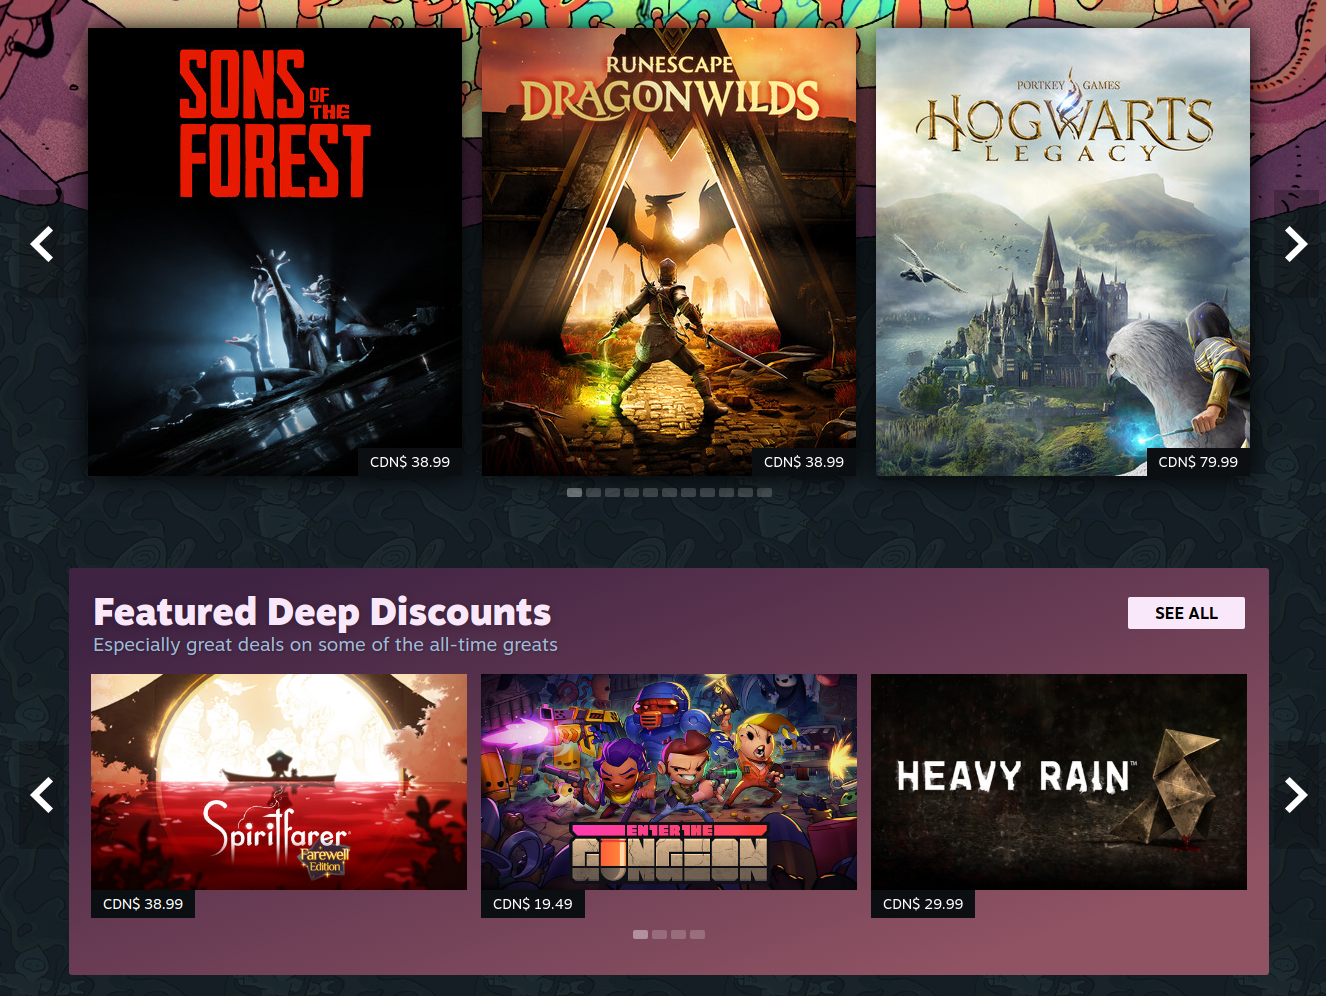Click the CDN$ 79.99 Hogwarts Legacy price tag

click(x=1198, y=462)
